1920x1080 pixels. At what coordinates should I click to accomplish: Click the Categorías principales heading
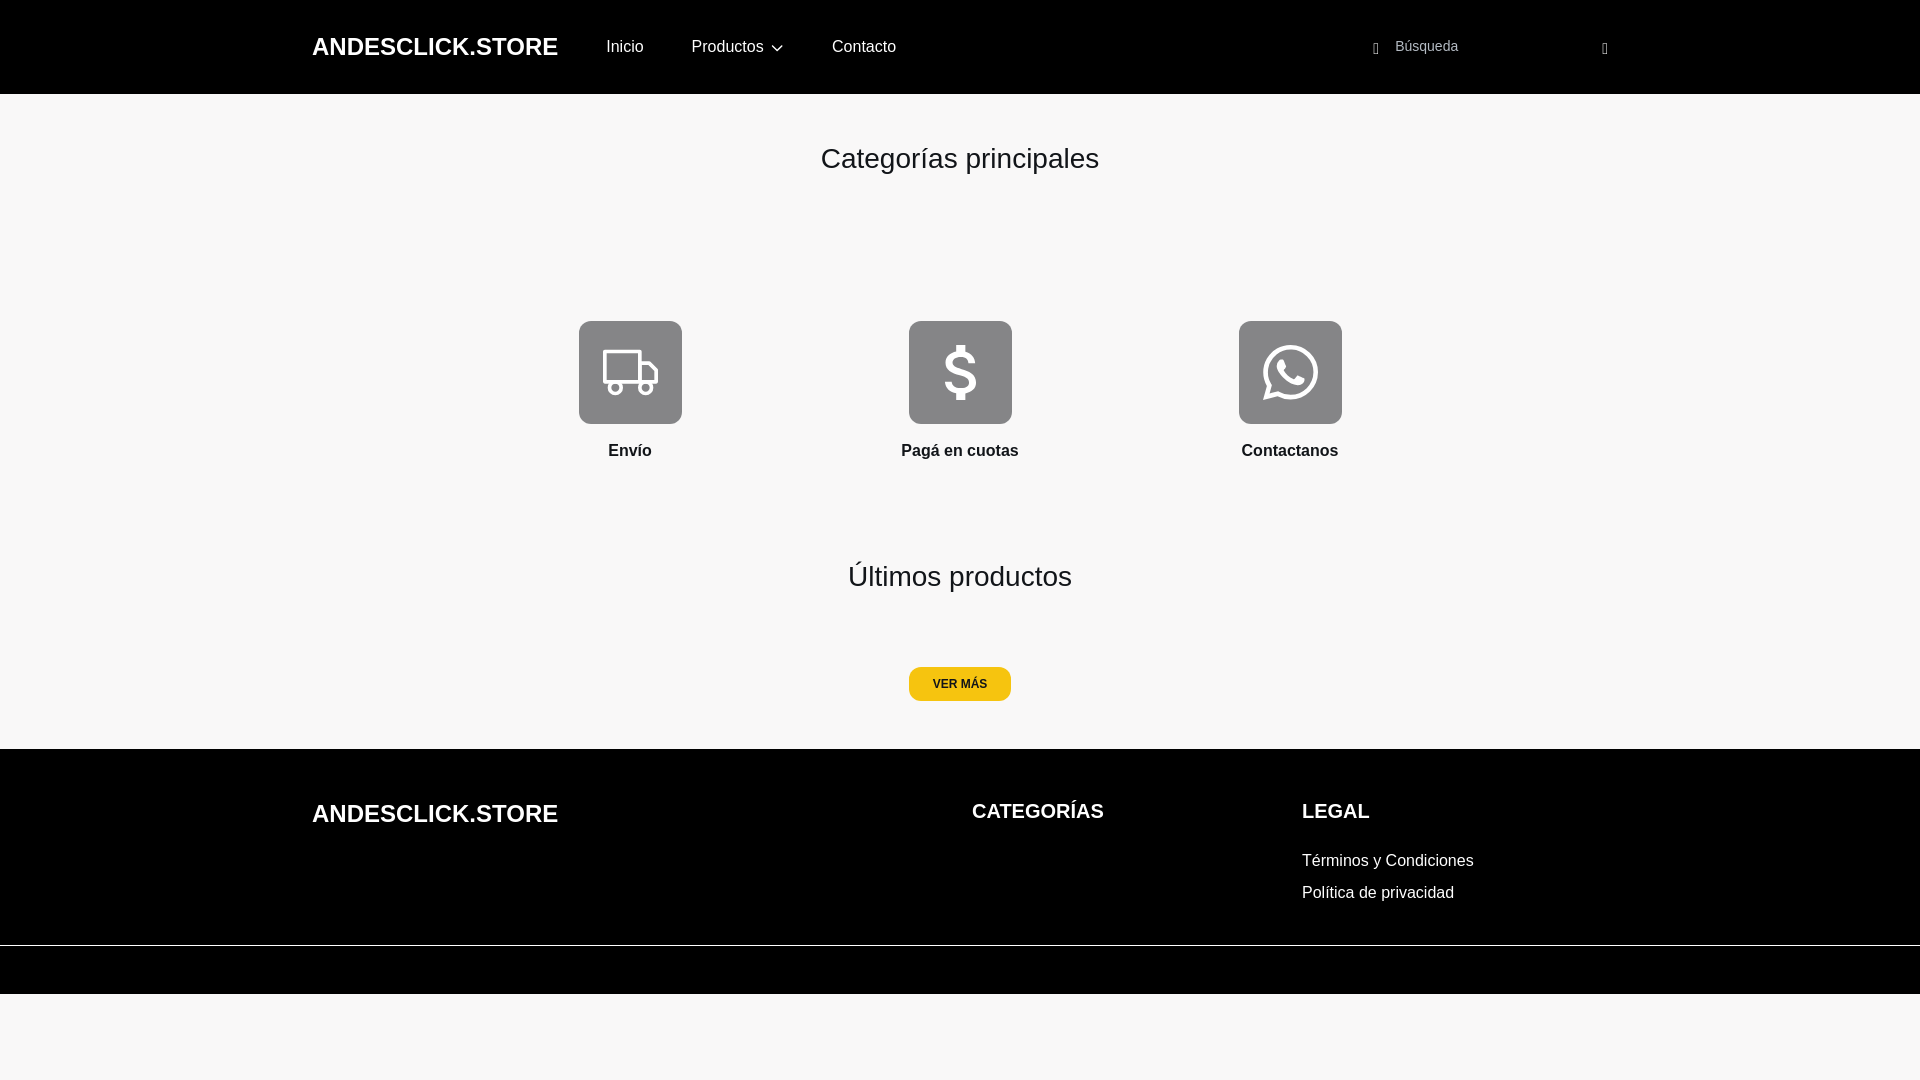pos(960,159)
